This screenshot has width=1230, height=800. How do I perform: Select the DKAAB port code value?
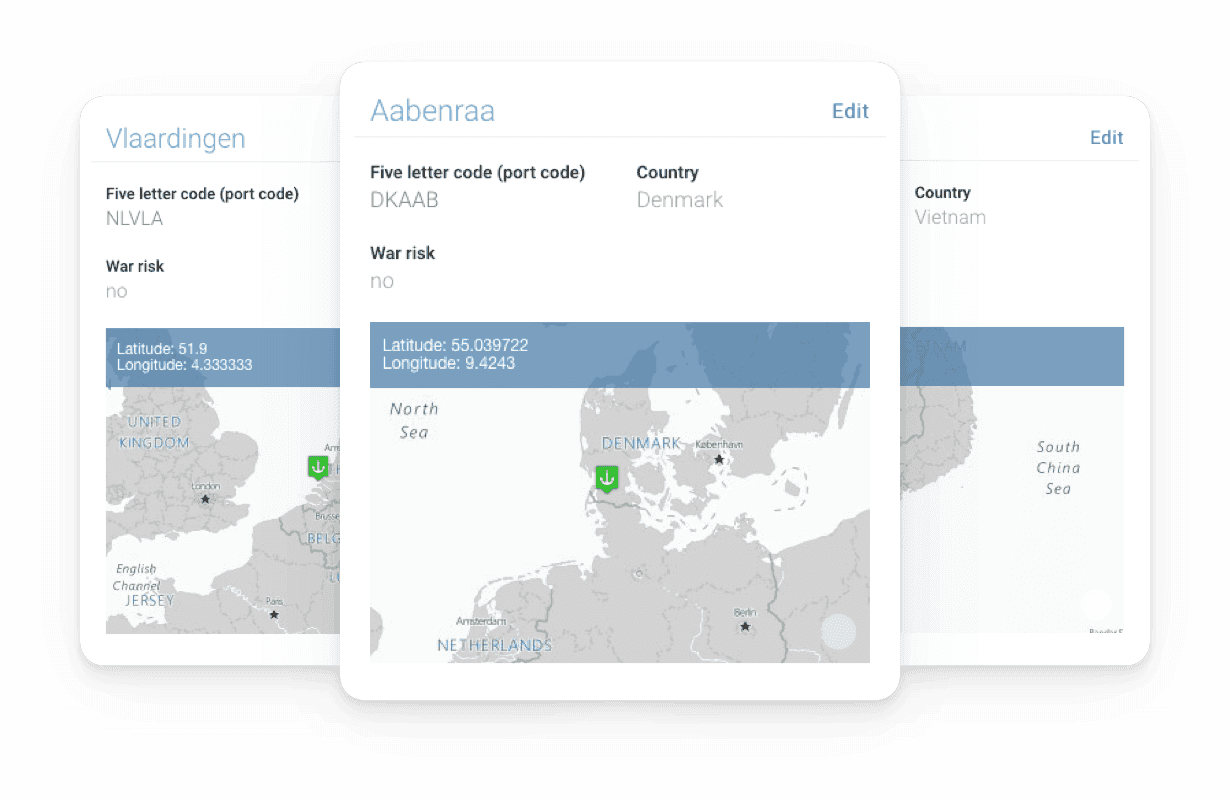click(404, 200)
